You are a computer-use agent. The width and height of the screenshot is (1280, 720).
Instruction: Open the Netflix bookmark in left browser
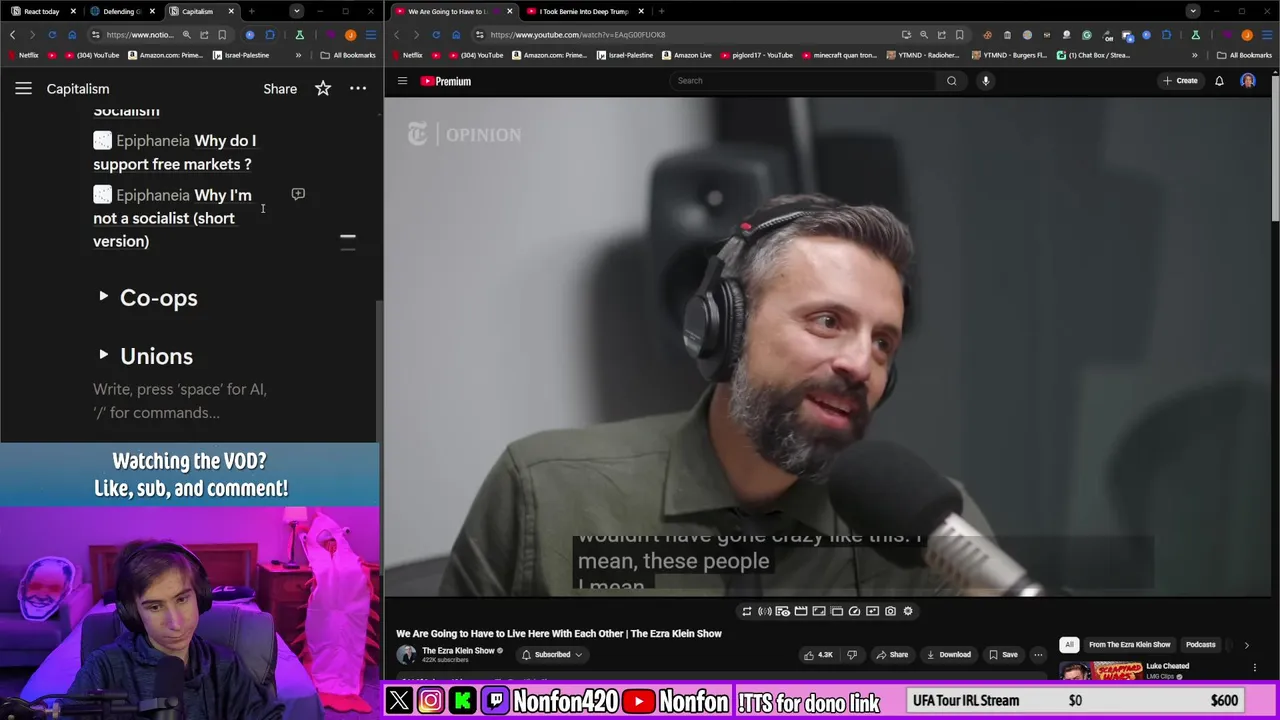point(23,55)
